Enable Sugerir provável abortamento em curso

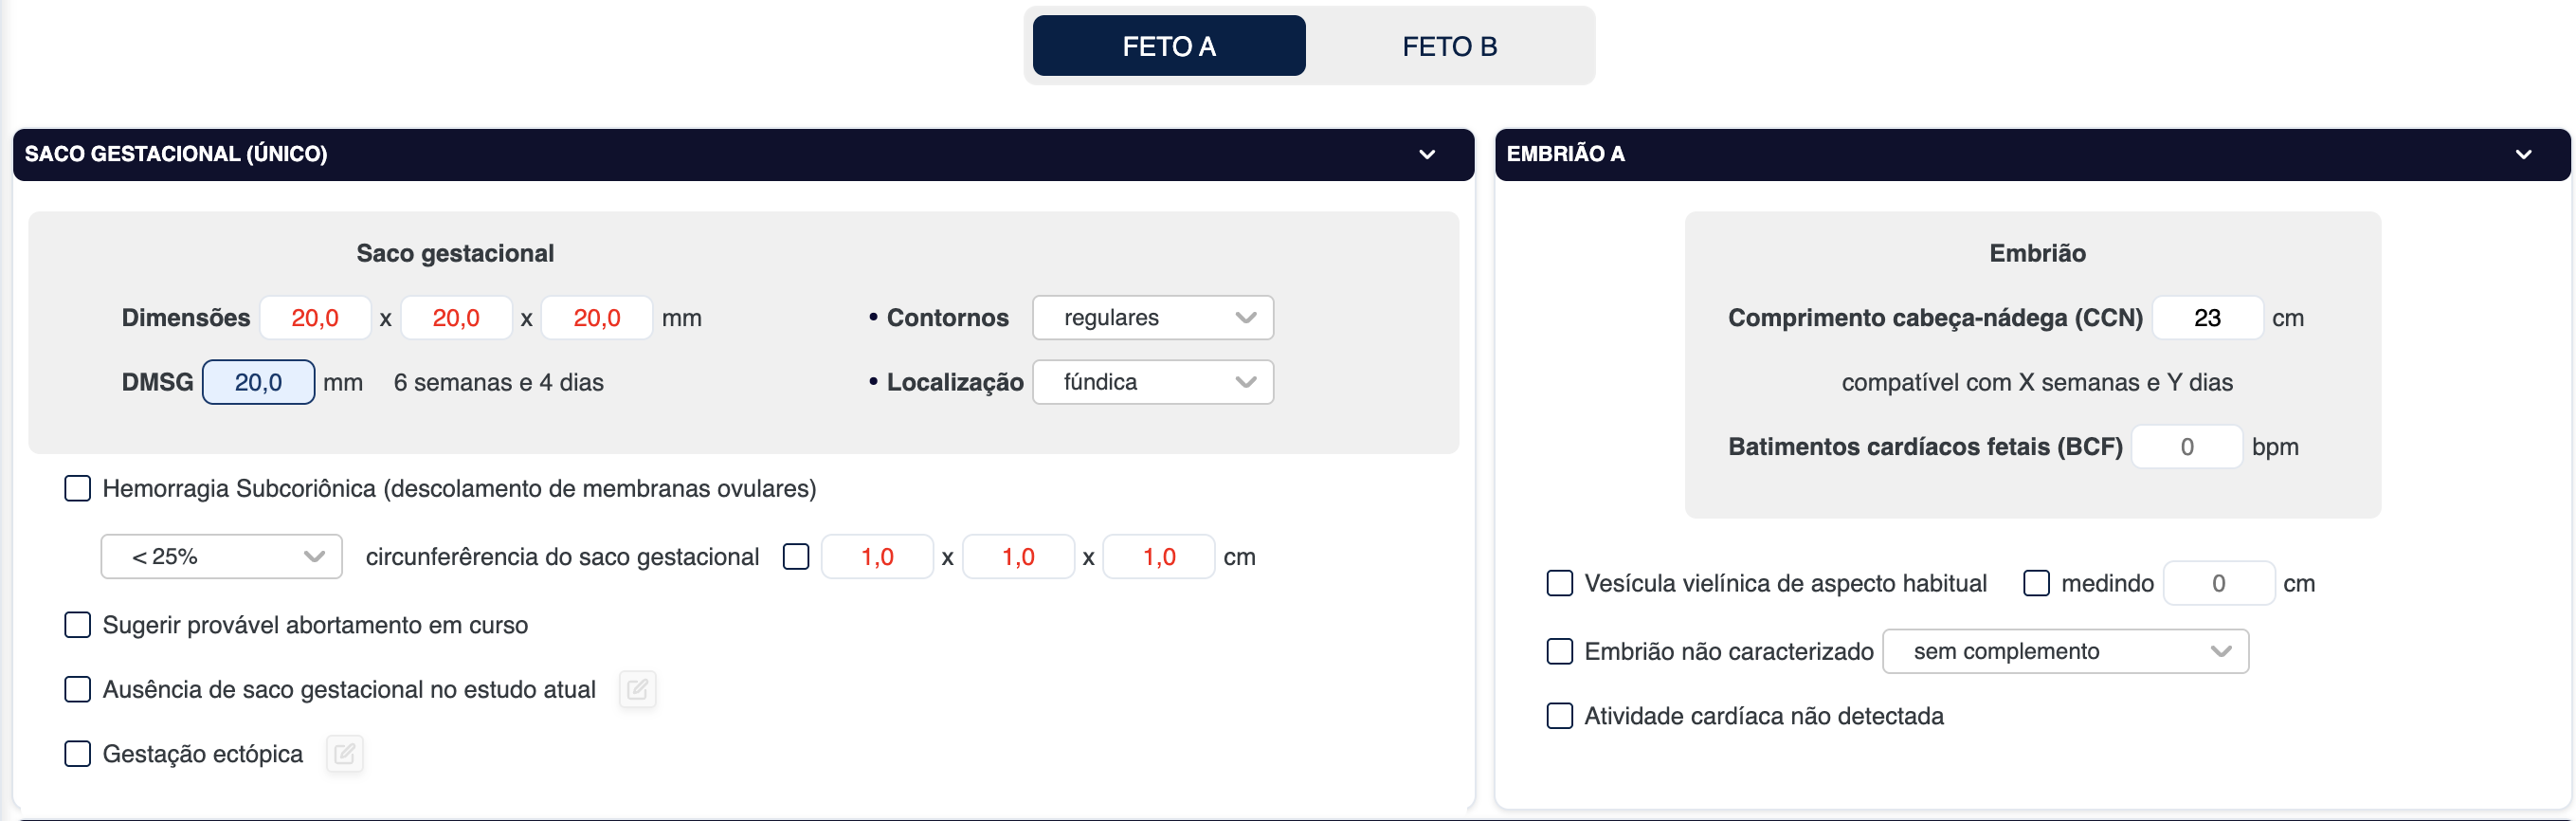[77, 625]
